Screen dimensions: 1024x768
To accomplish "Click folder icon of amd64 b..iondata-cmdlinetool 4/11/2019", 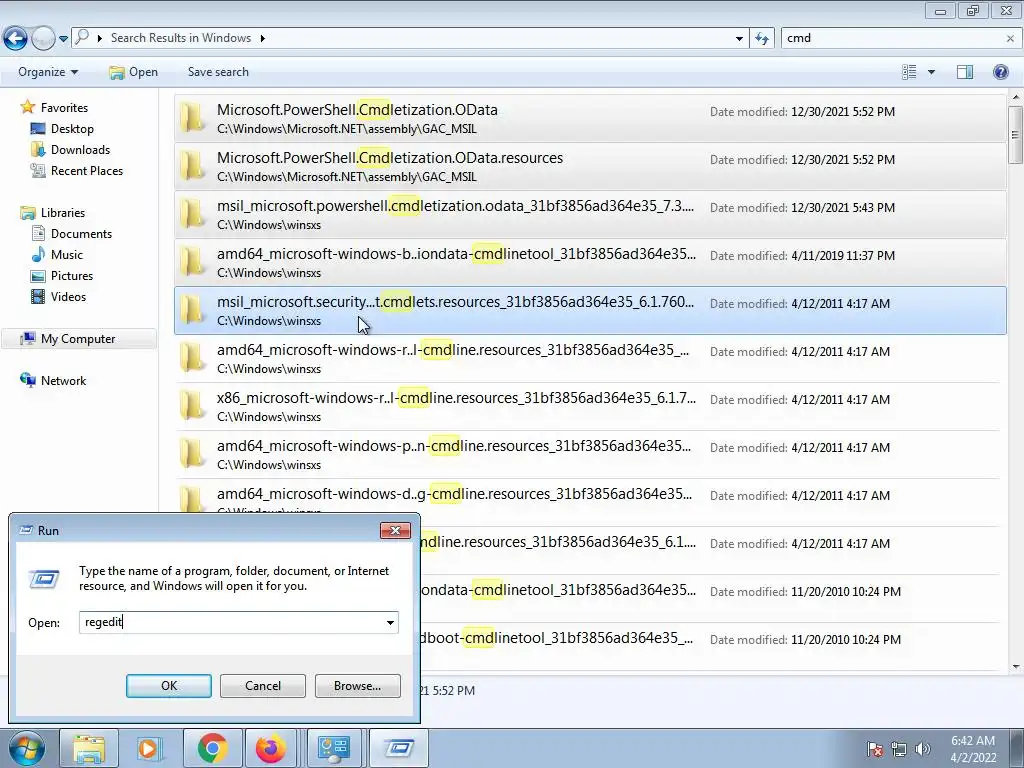I will pos(193,262).
